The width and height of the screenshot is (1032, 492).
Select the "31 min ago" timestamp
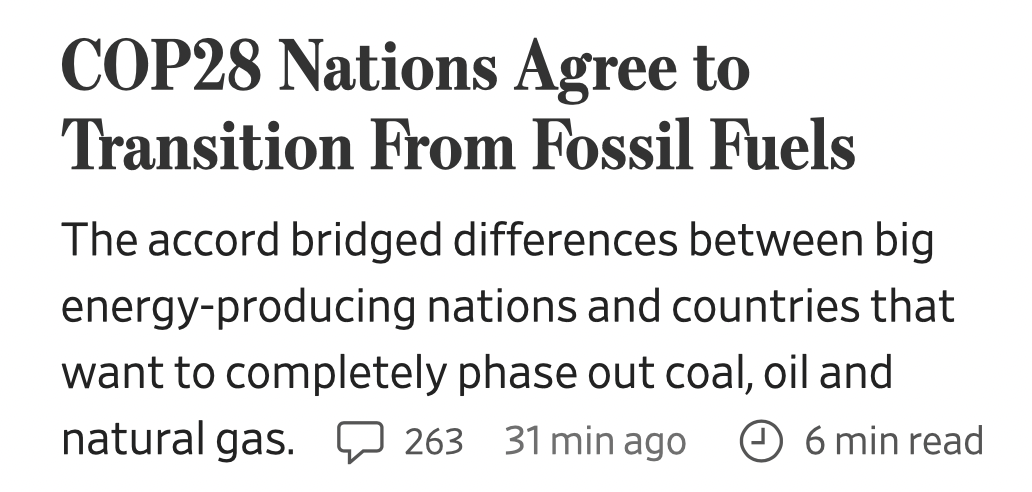(595, 441)
